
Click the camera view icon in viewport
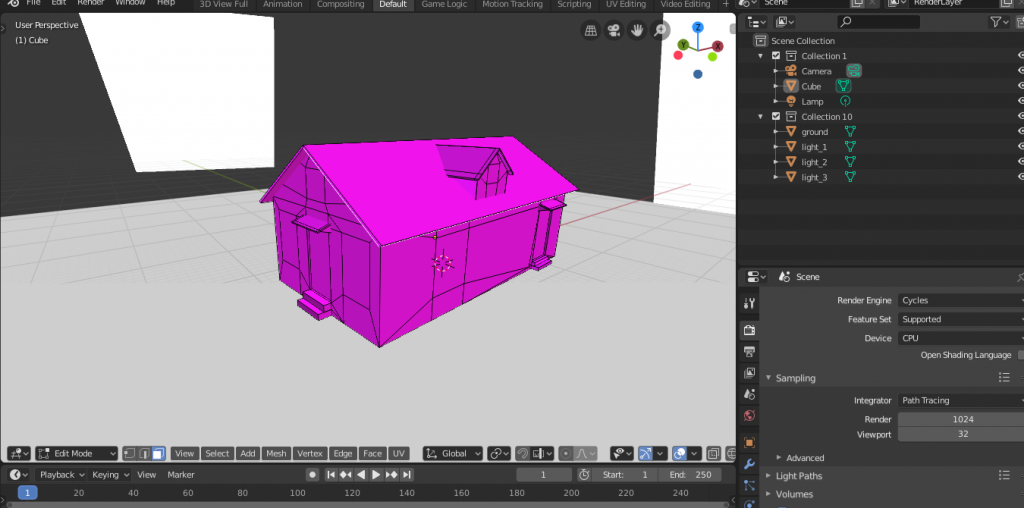tap(614, 31)
